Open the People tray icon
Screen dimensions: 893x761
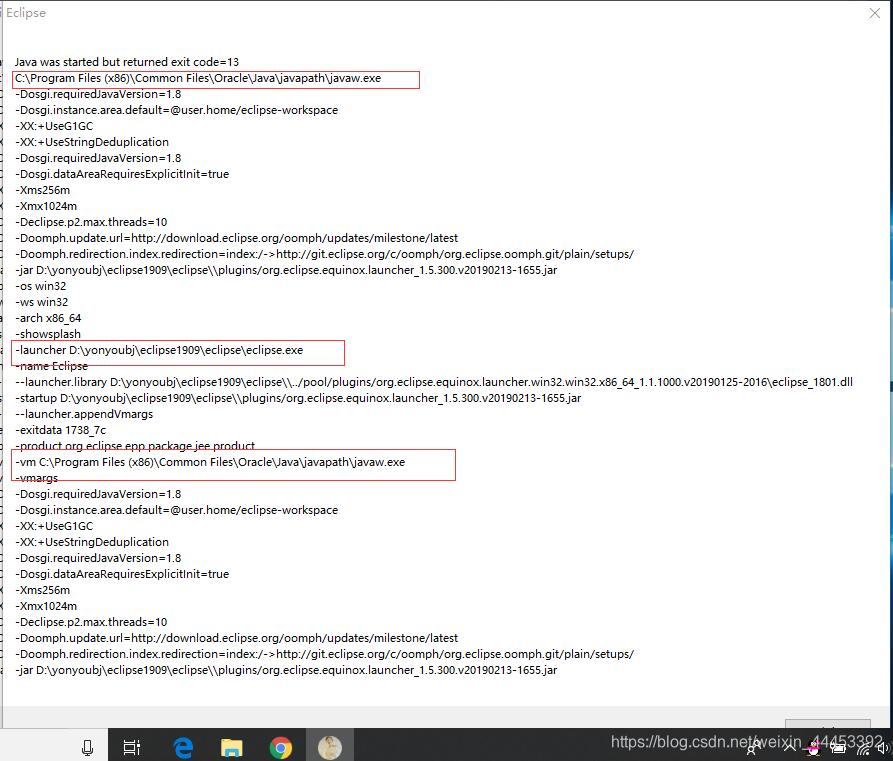pyautogui.click(x=754, y=748)
